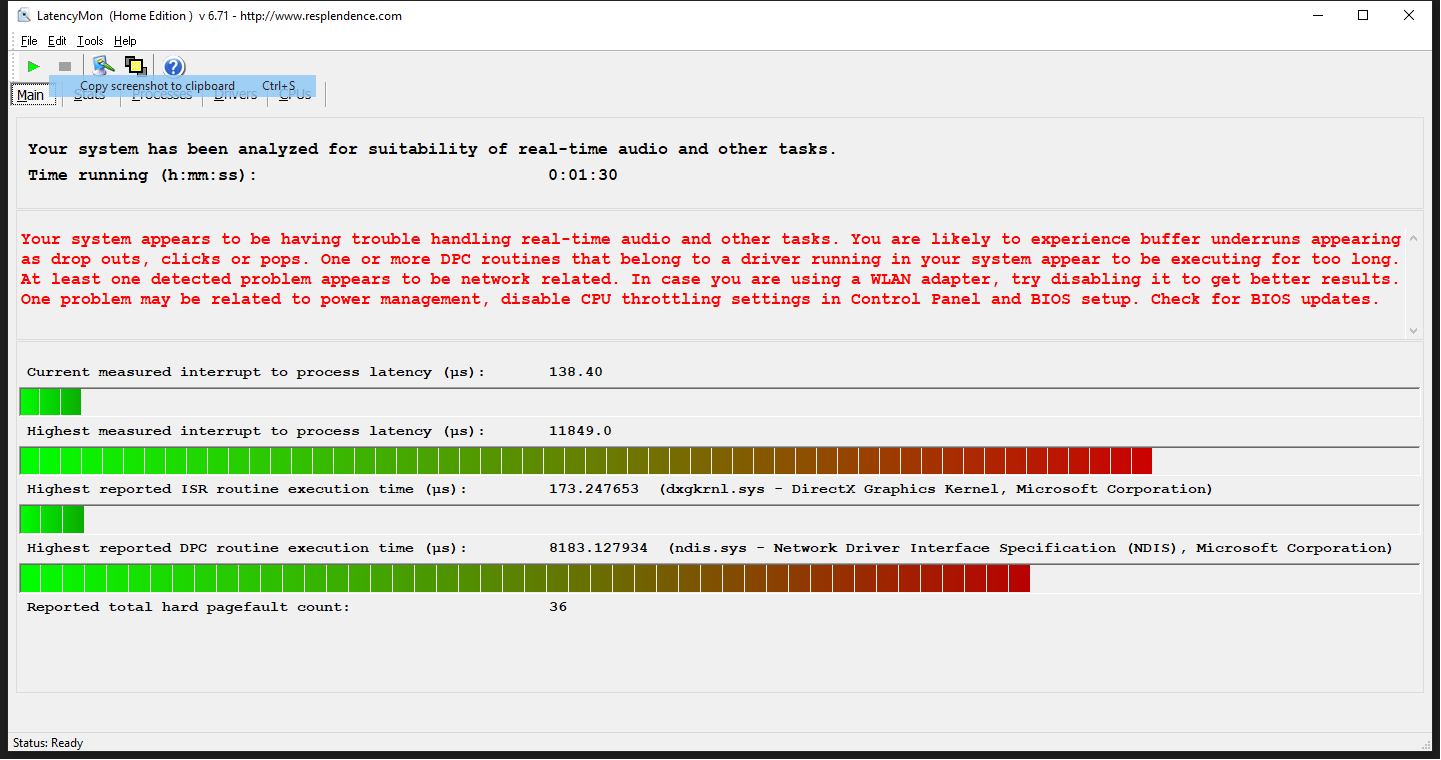The height and width of the screenshot is (760, 1441).
Task: Minimize the LatencyMon window
Action: (1317, 15)
